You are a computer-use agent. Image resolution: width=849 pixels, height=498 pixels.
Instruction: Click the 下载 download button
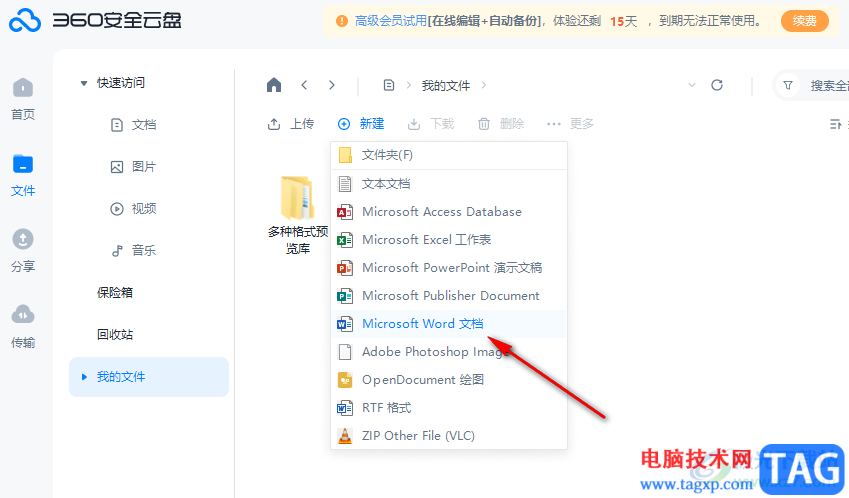tap(430, 124)
